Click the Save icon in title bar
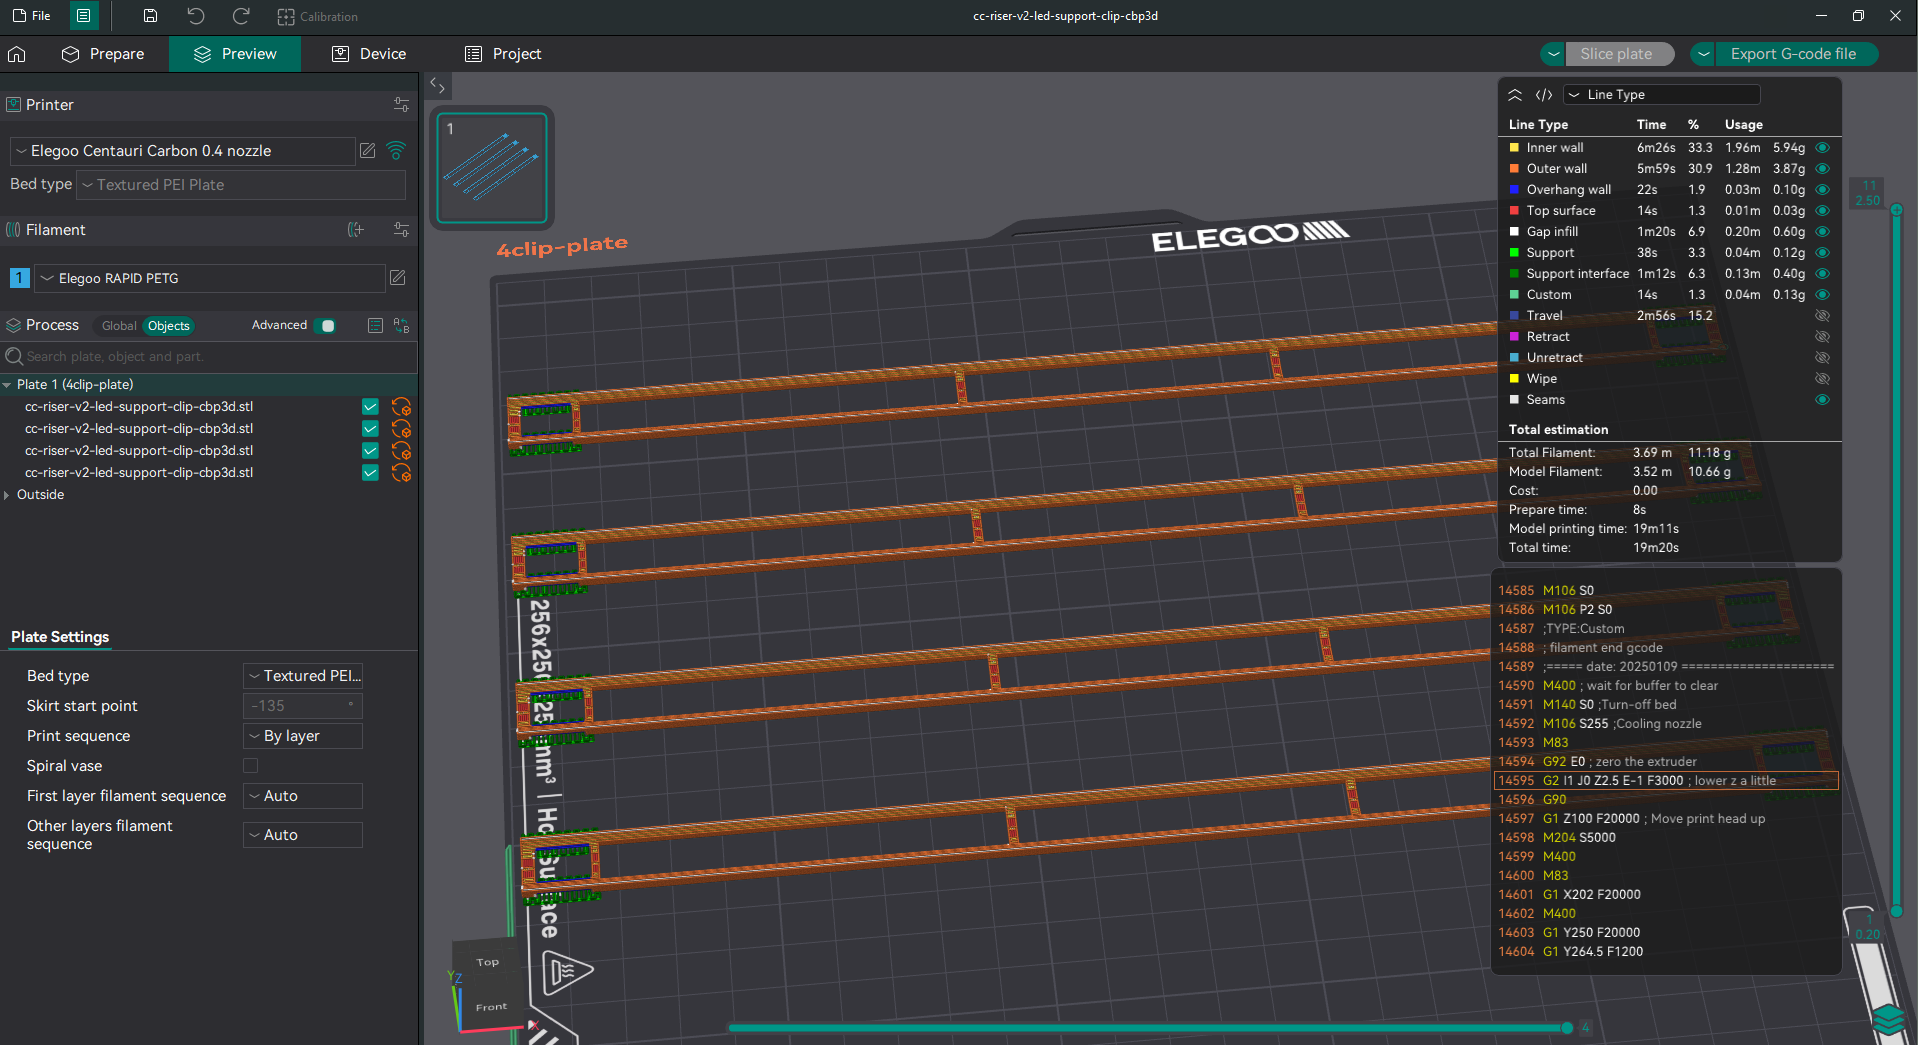Image resolution: width=1918 pixels, height=1045 pixels. pyautogui.click(x=150, y=16)
